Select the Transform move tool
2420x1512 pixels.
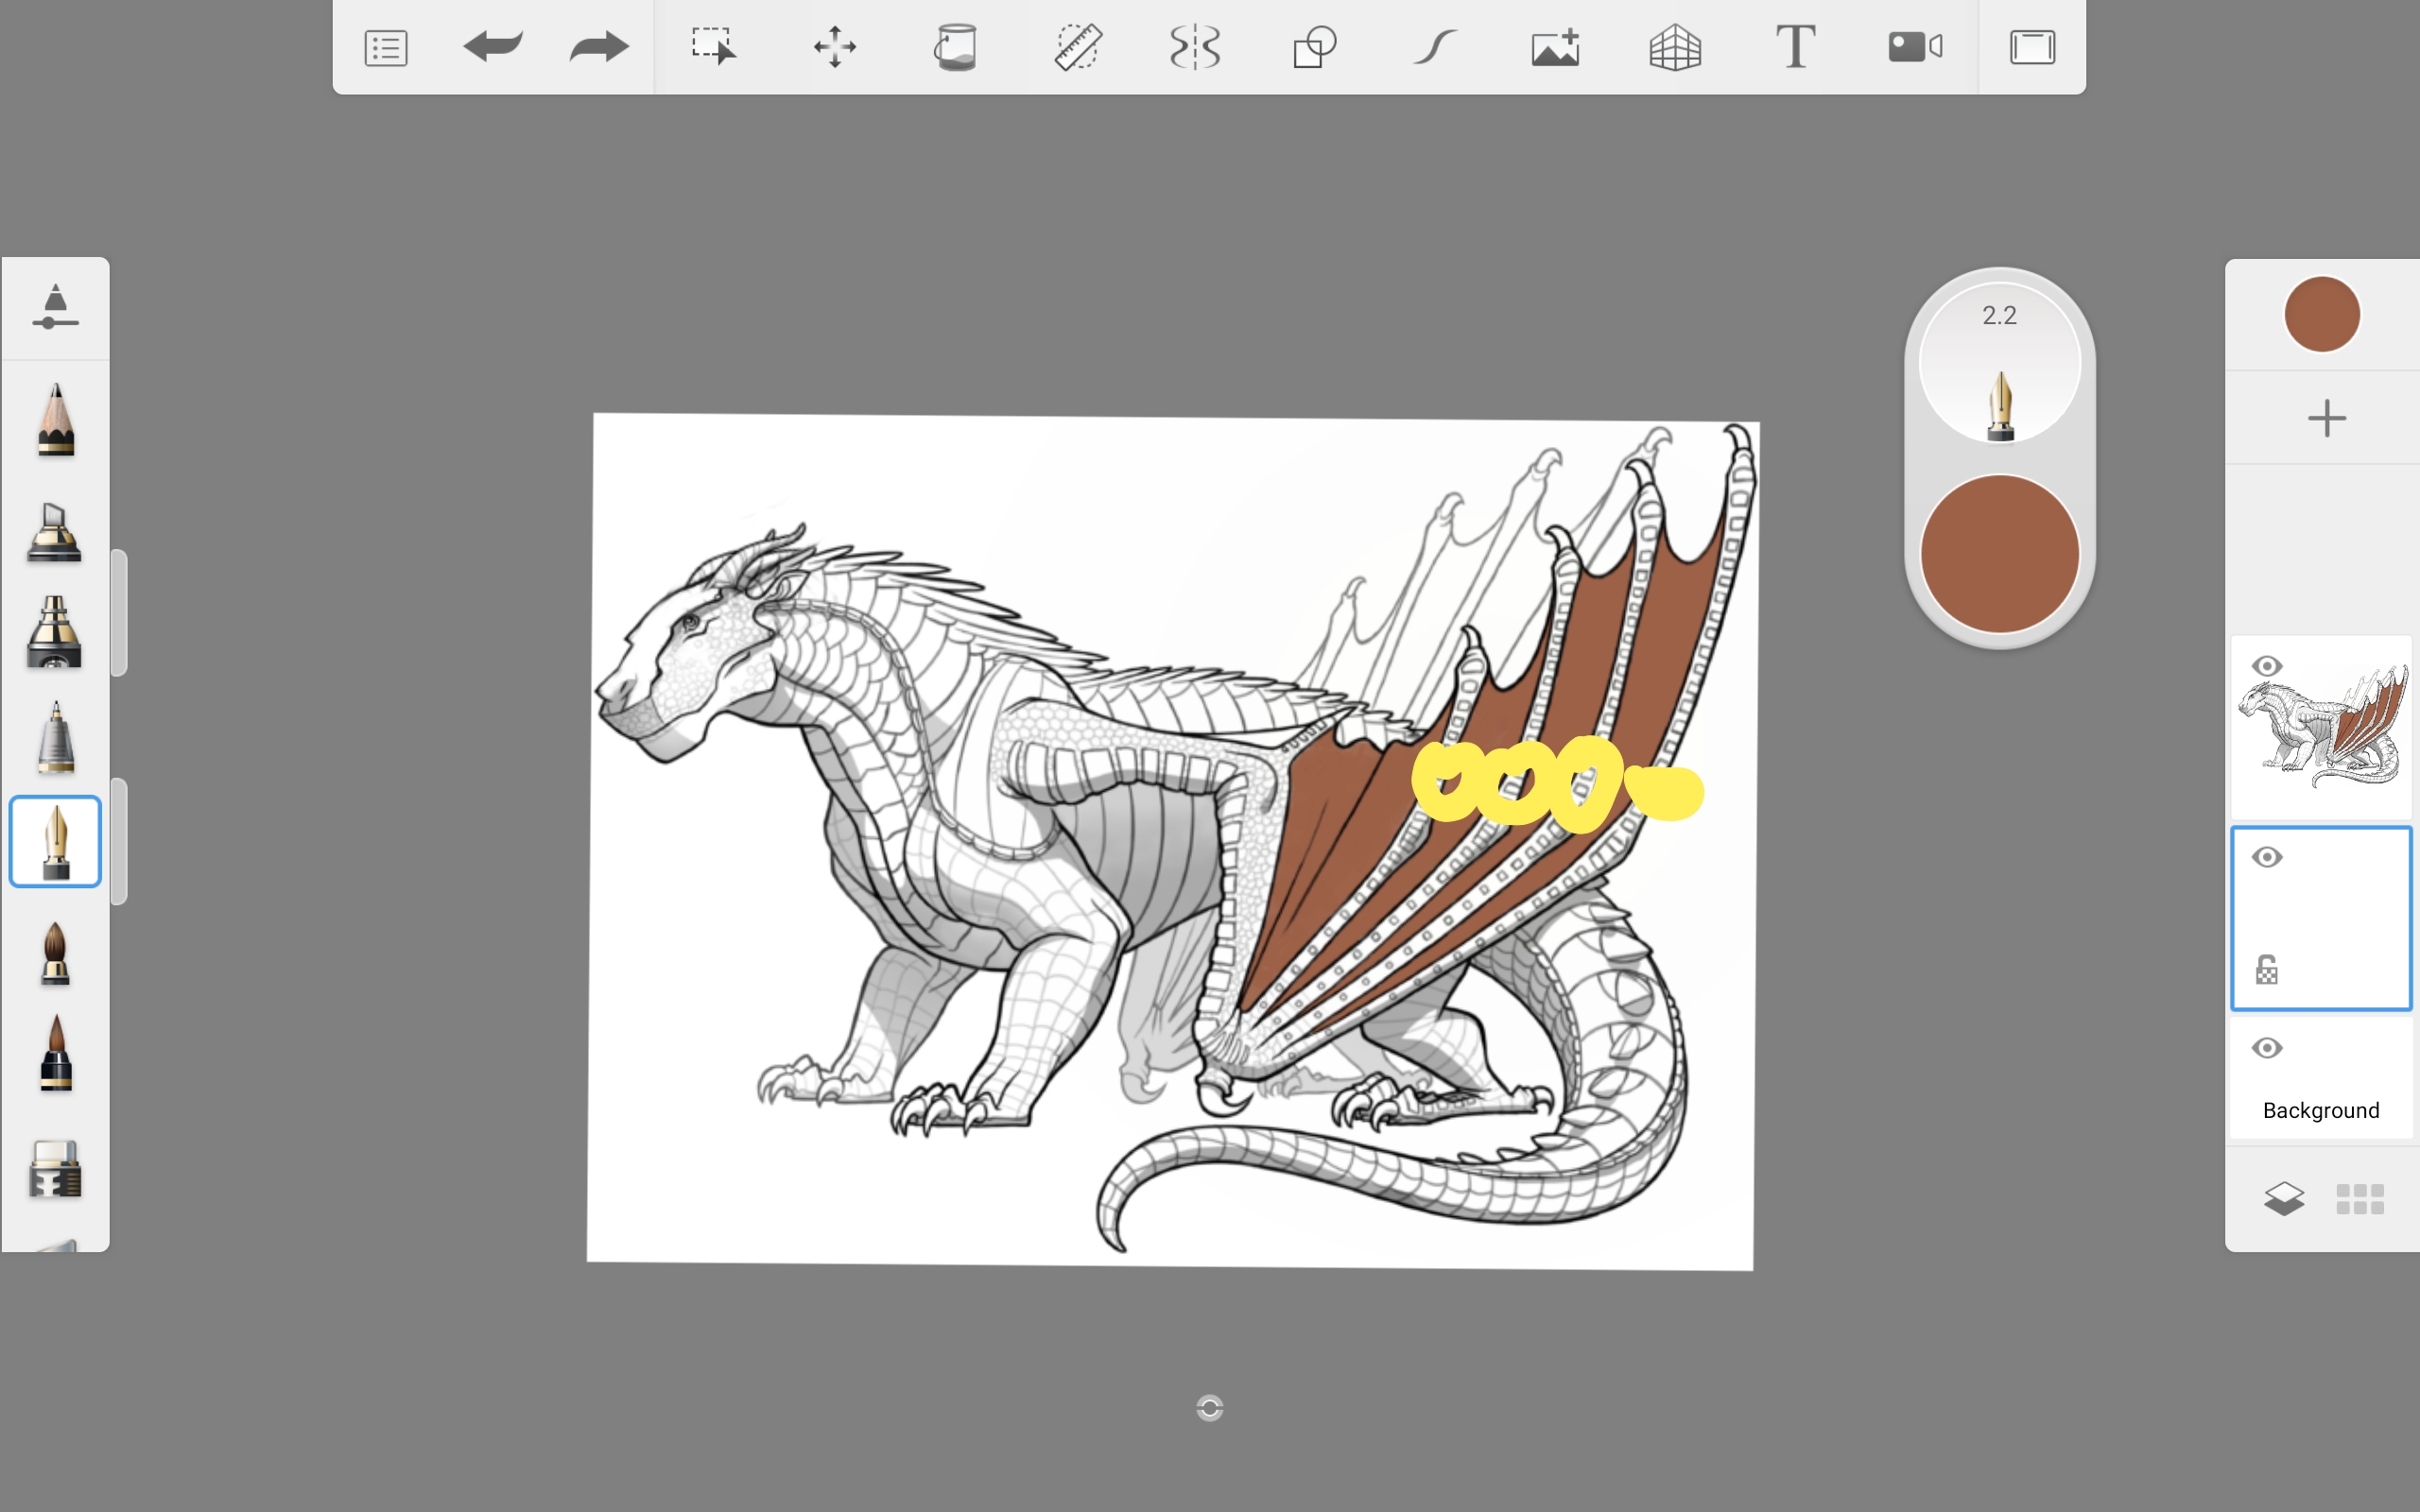pyautogui.click(x=834, y=47)
